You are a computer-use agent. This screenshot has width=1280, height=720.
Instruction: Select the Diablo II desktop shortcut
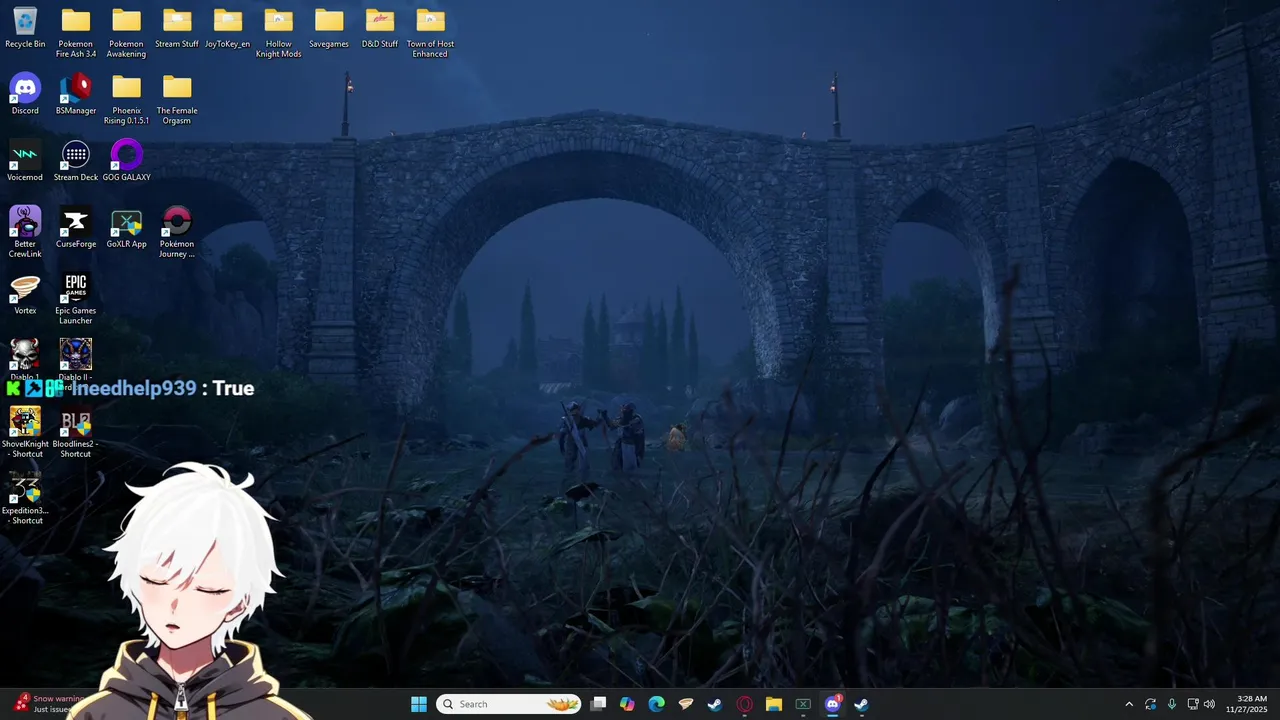tap(76, 356)
